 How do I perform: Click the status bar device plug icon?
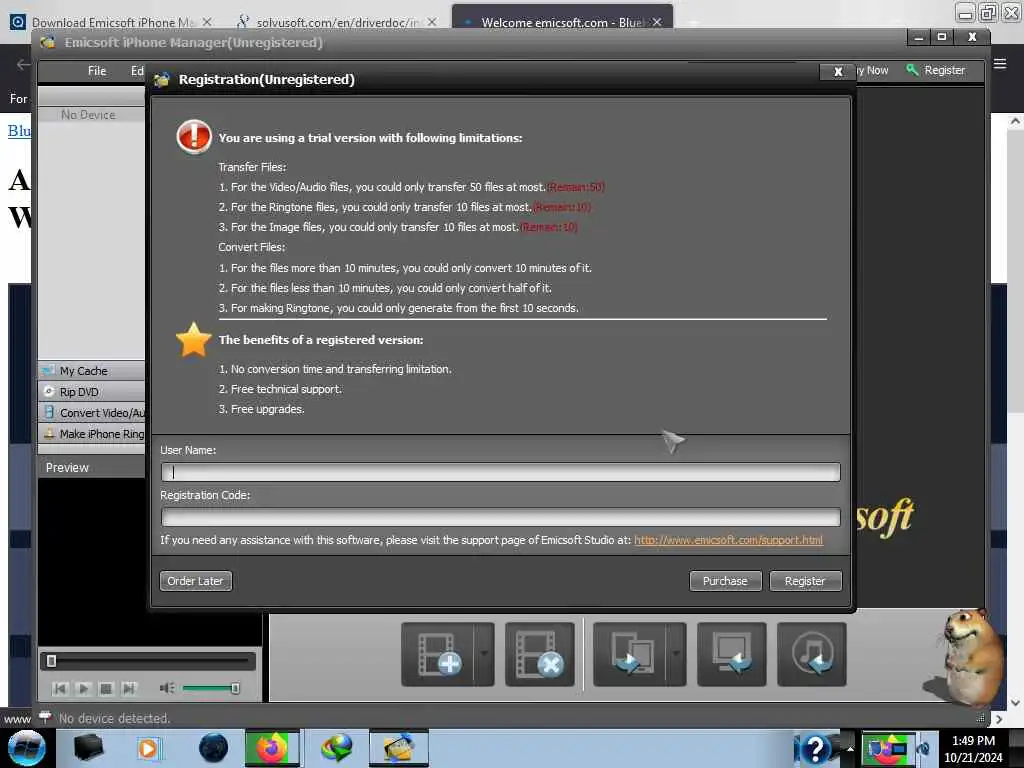click(x=45, y=717)
